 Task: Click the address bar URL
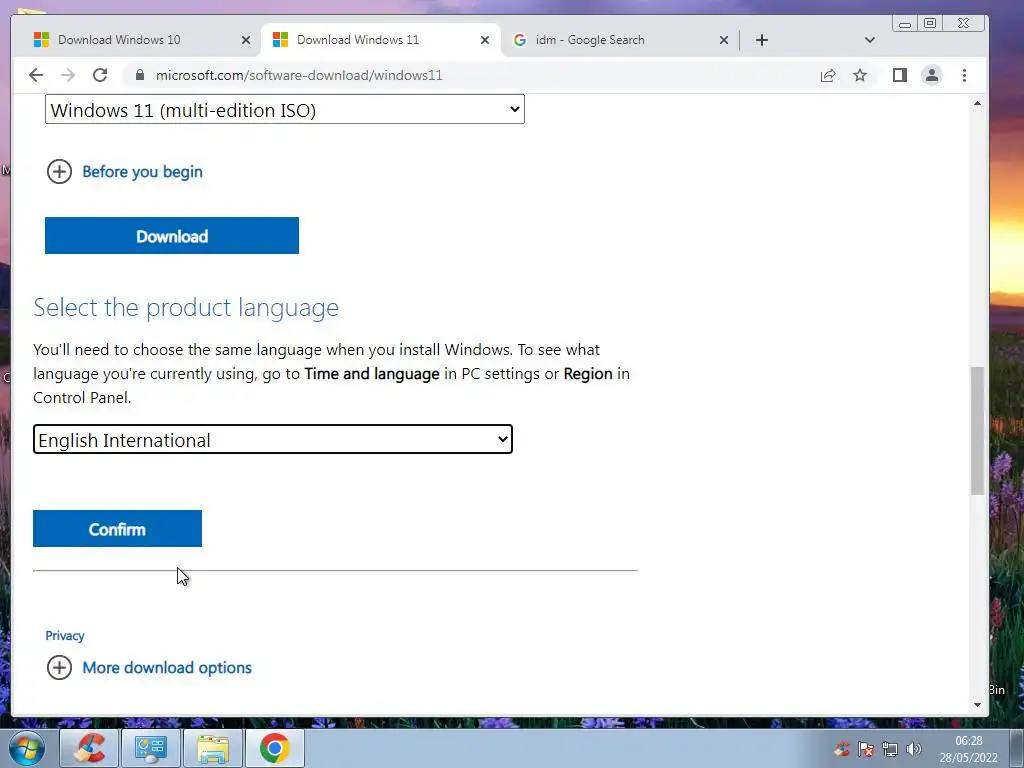click(299, 75)
